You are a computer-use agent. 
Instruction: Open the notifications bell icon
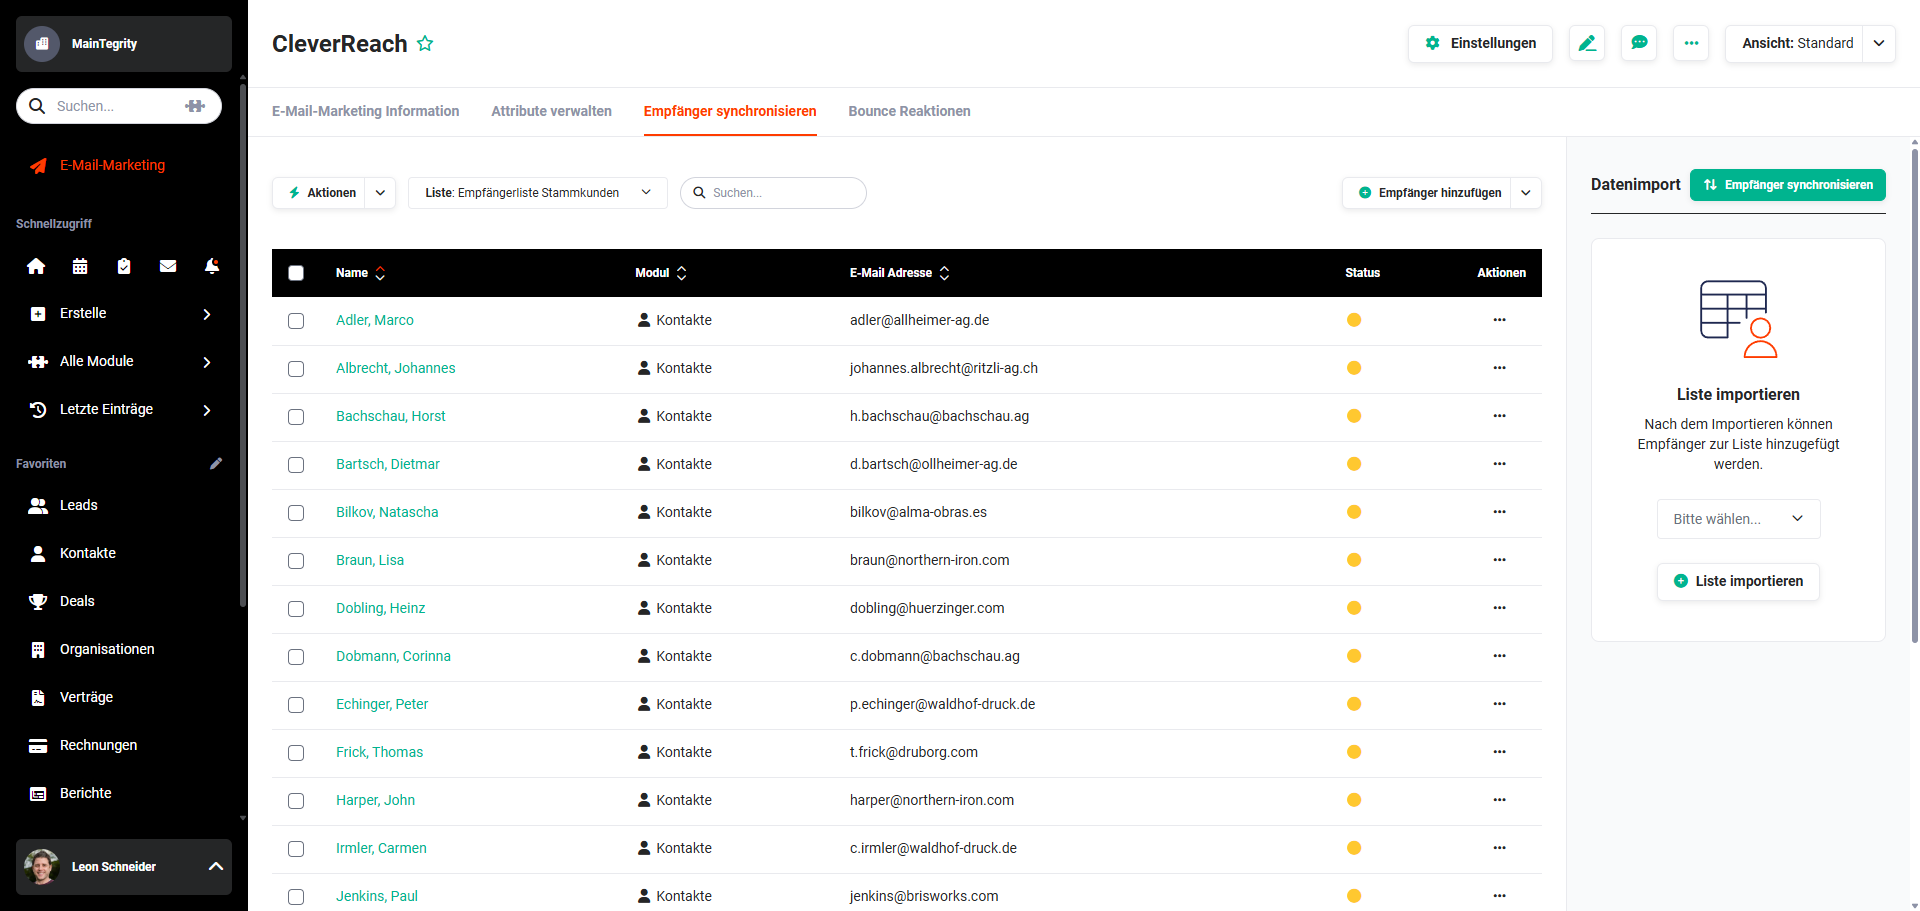[x=212, y=266]
